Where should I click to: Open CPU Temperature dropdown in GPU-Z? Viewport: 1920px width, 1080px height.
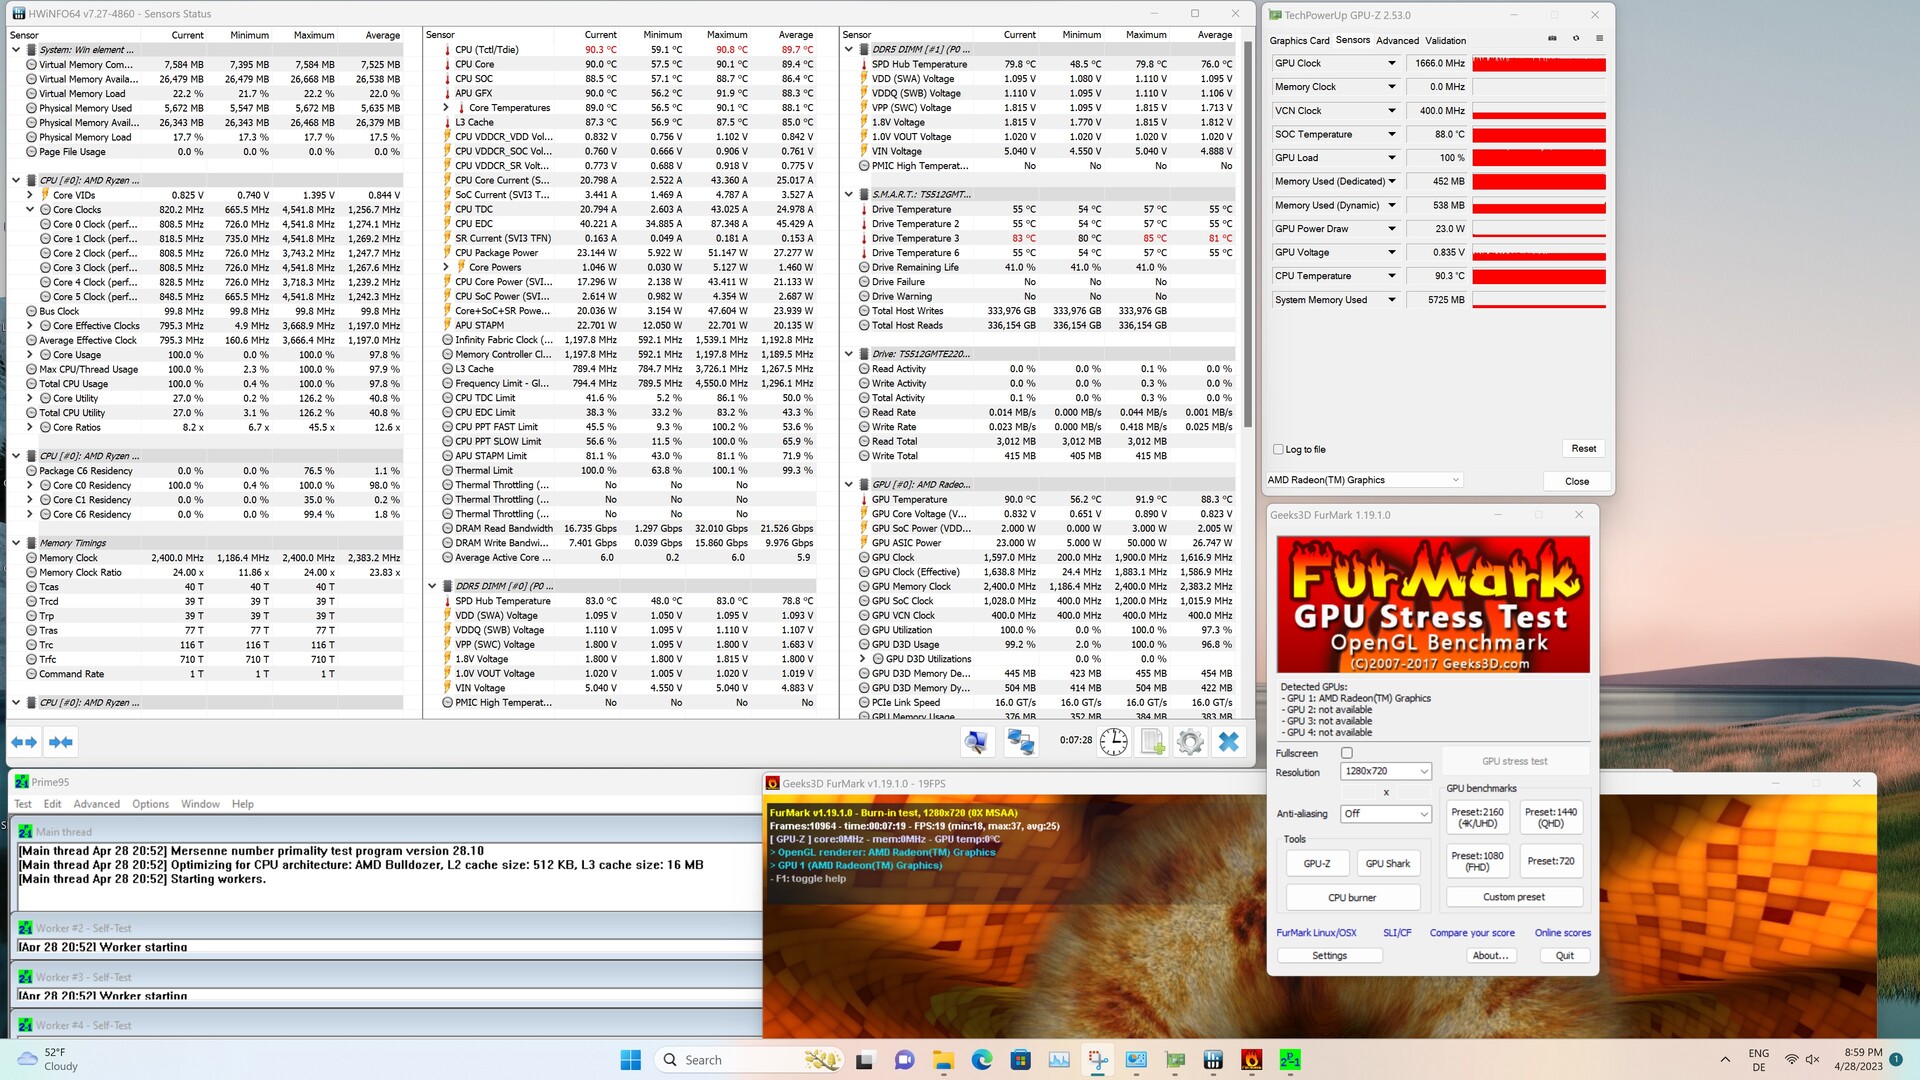(1391, 276)
